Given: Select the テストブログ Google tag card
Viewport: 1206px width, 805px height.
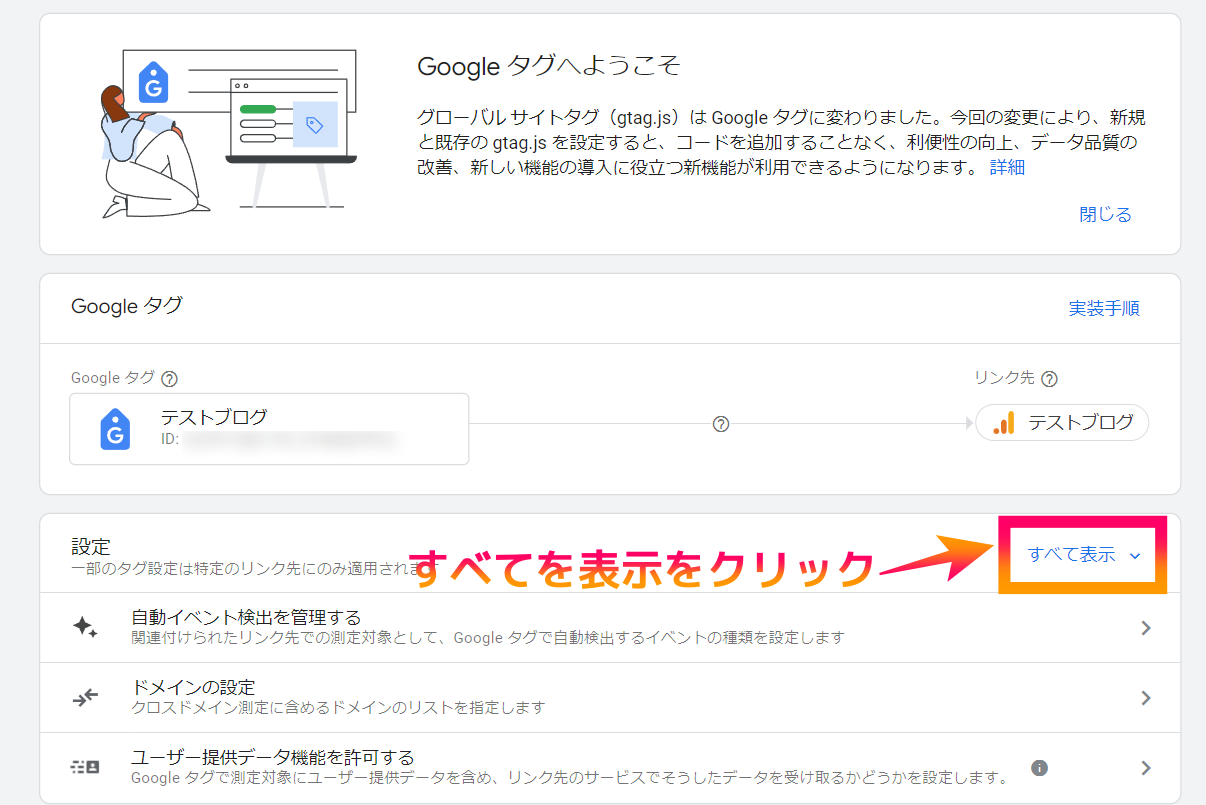Looking at the screenshot, I should tap(269, 429).
